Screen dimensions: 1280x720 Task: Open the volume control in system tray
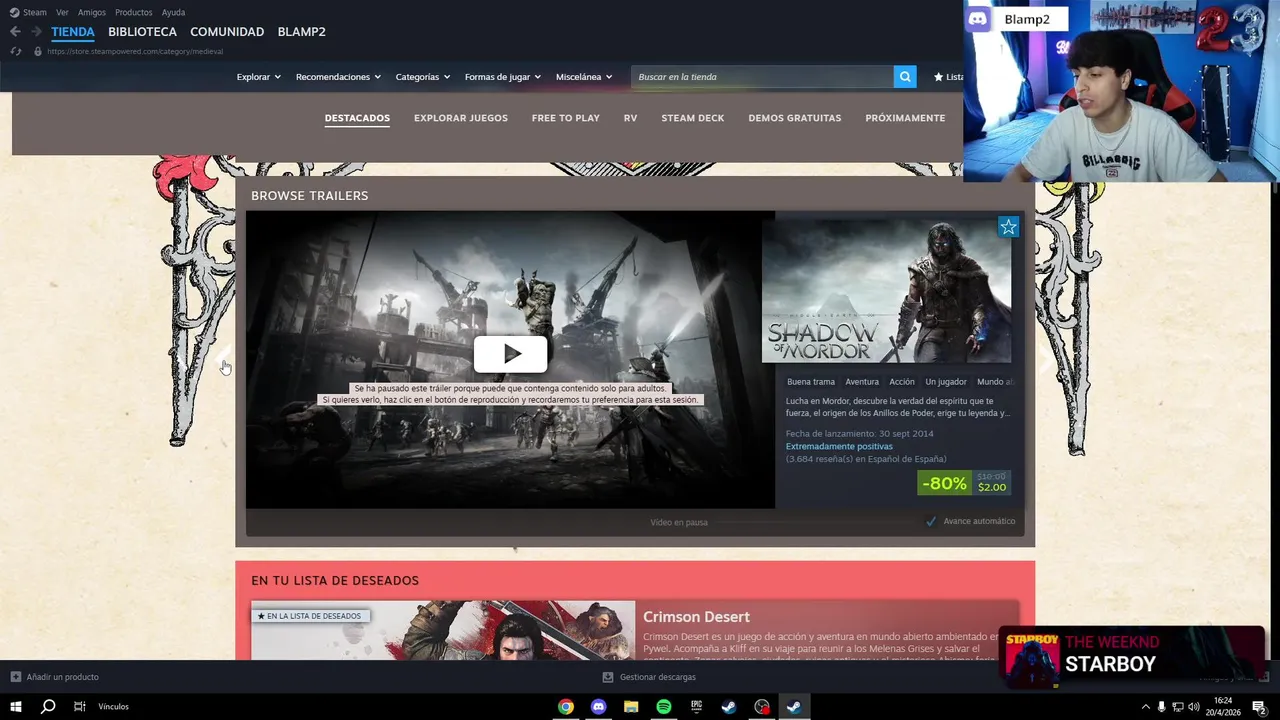pyautogui.click(x=1193, y=706)
